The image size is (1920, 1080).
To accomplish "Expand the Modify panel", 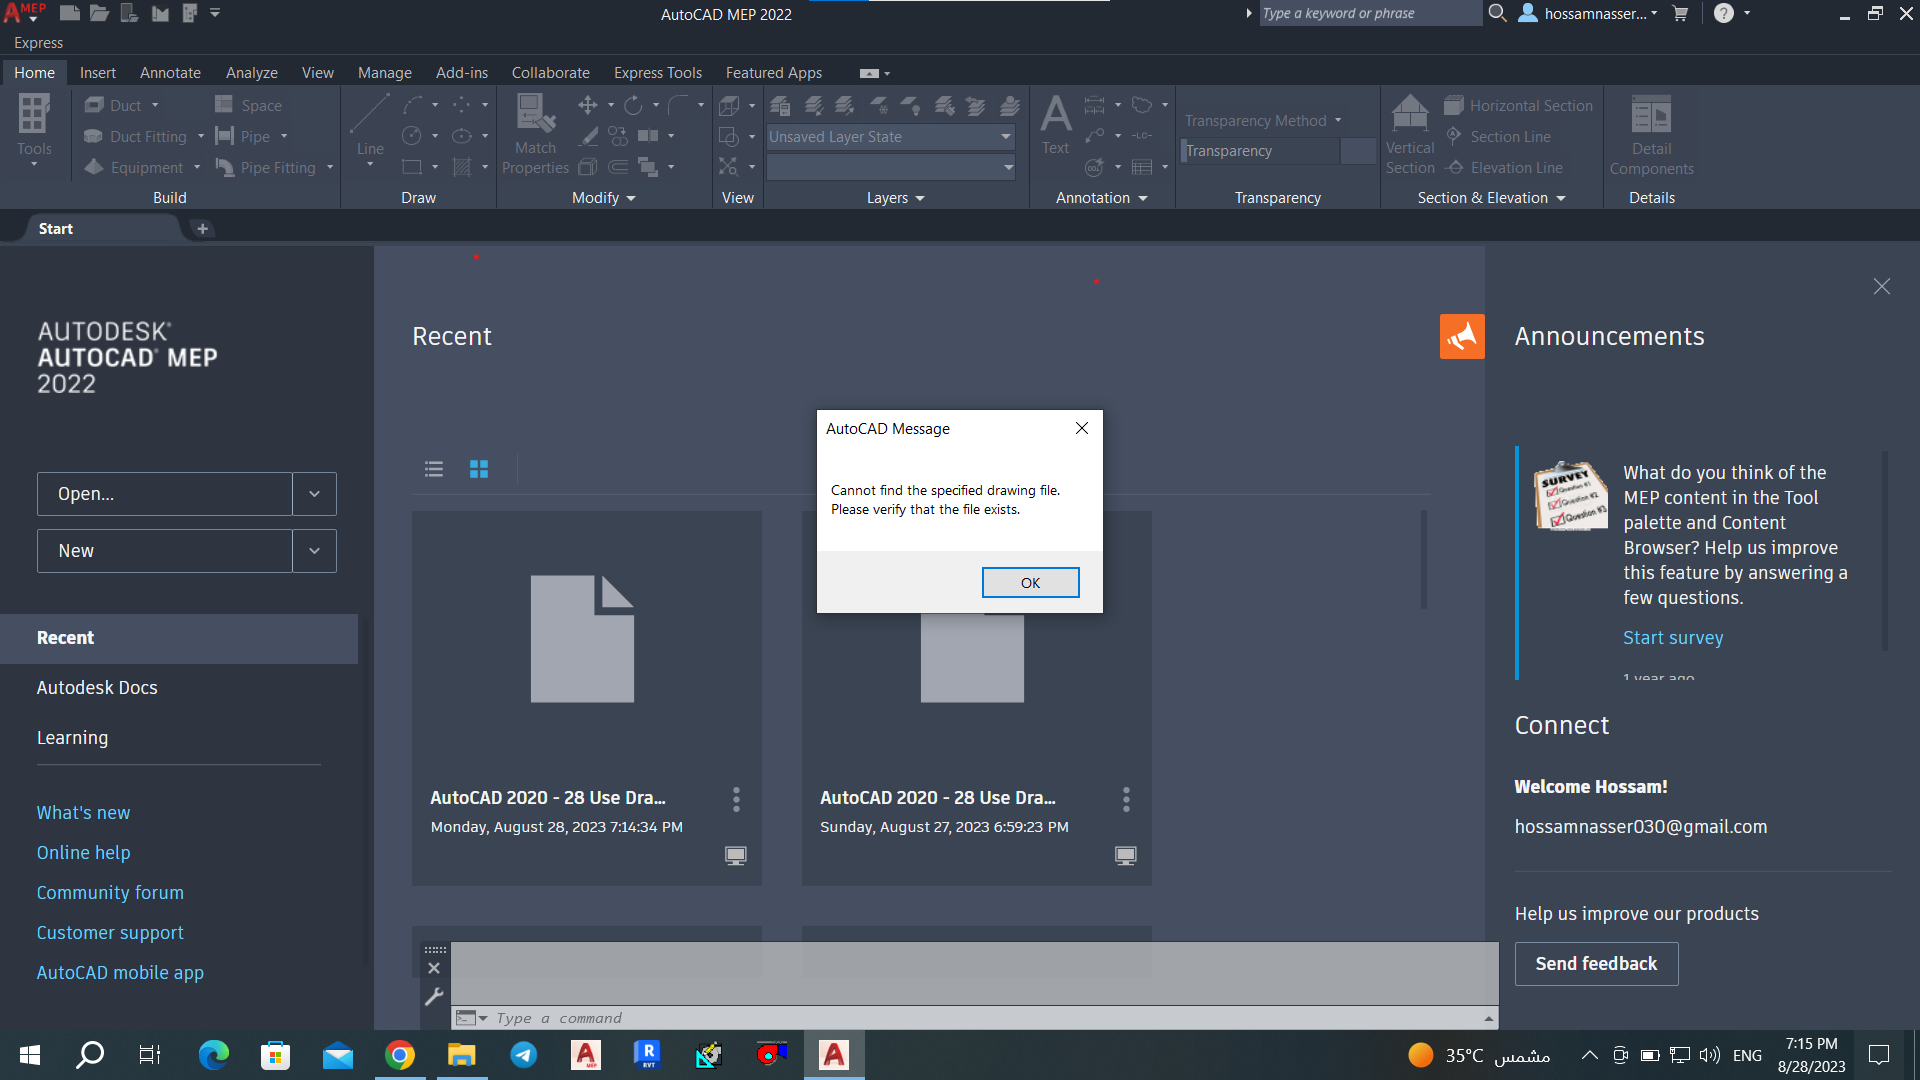I will 603,198.
